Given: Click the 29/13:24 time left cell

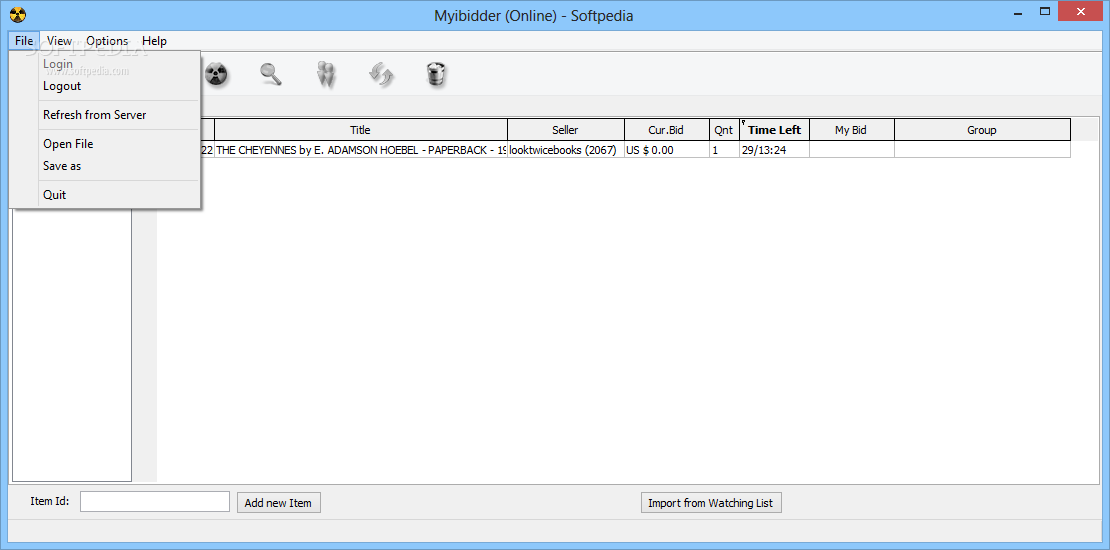Looking at the screenshot, I should coord(774,149).
